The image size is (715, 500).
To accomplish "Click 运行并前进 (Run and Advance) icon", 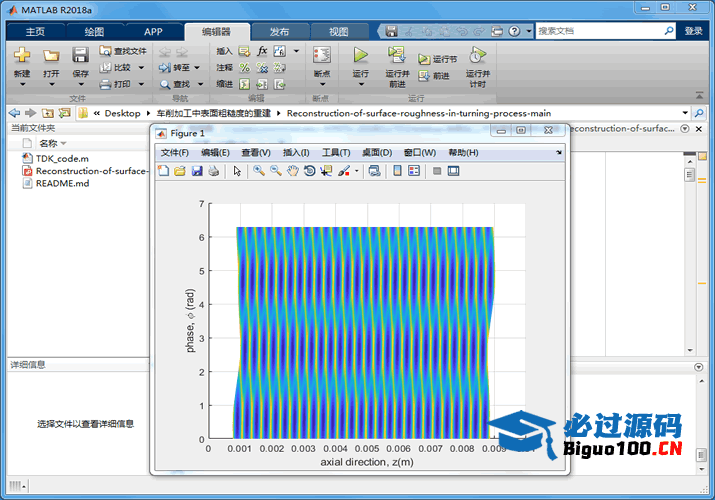I will coord(397,55).
